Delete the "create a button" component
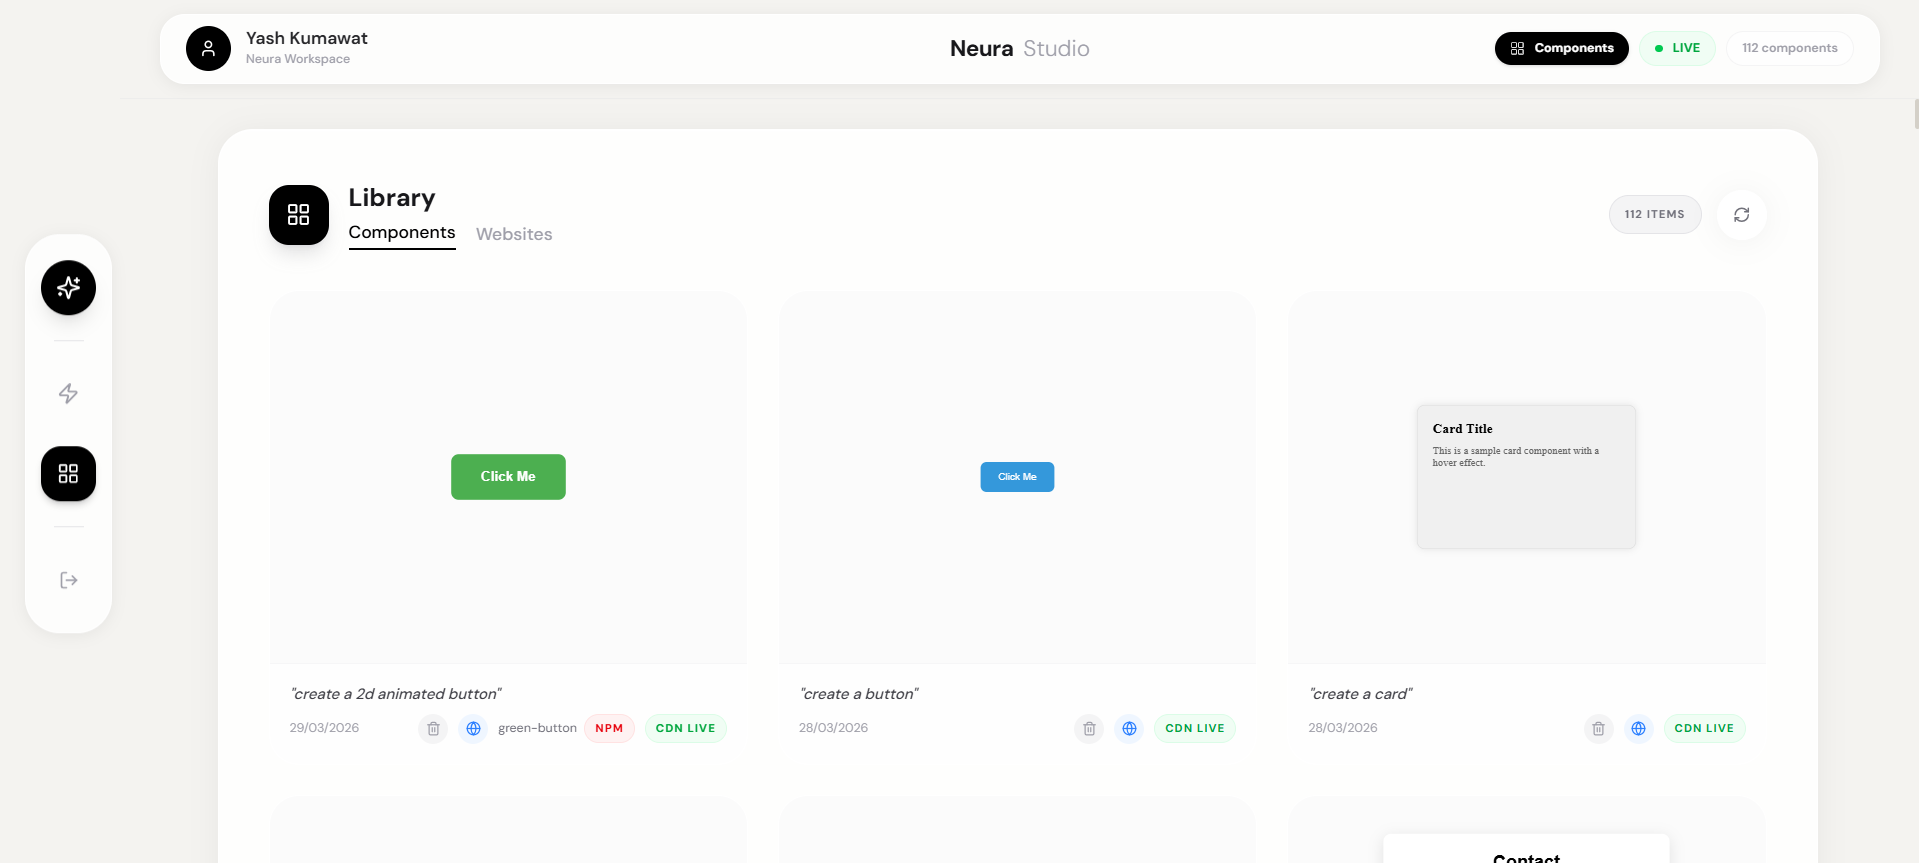Image resolution: width=1919 pixels, height=863 pixels. pyautogui.click(x=1089, y=728)
